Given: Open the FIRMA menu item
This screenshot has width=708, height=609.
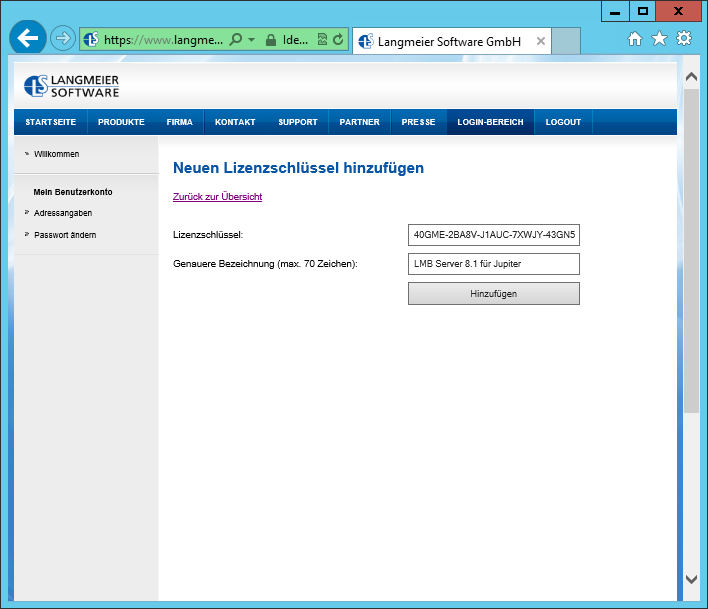Looking at the screenshot, I should click(x=179, y=122).
